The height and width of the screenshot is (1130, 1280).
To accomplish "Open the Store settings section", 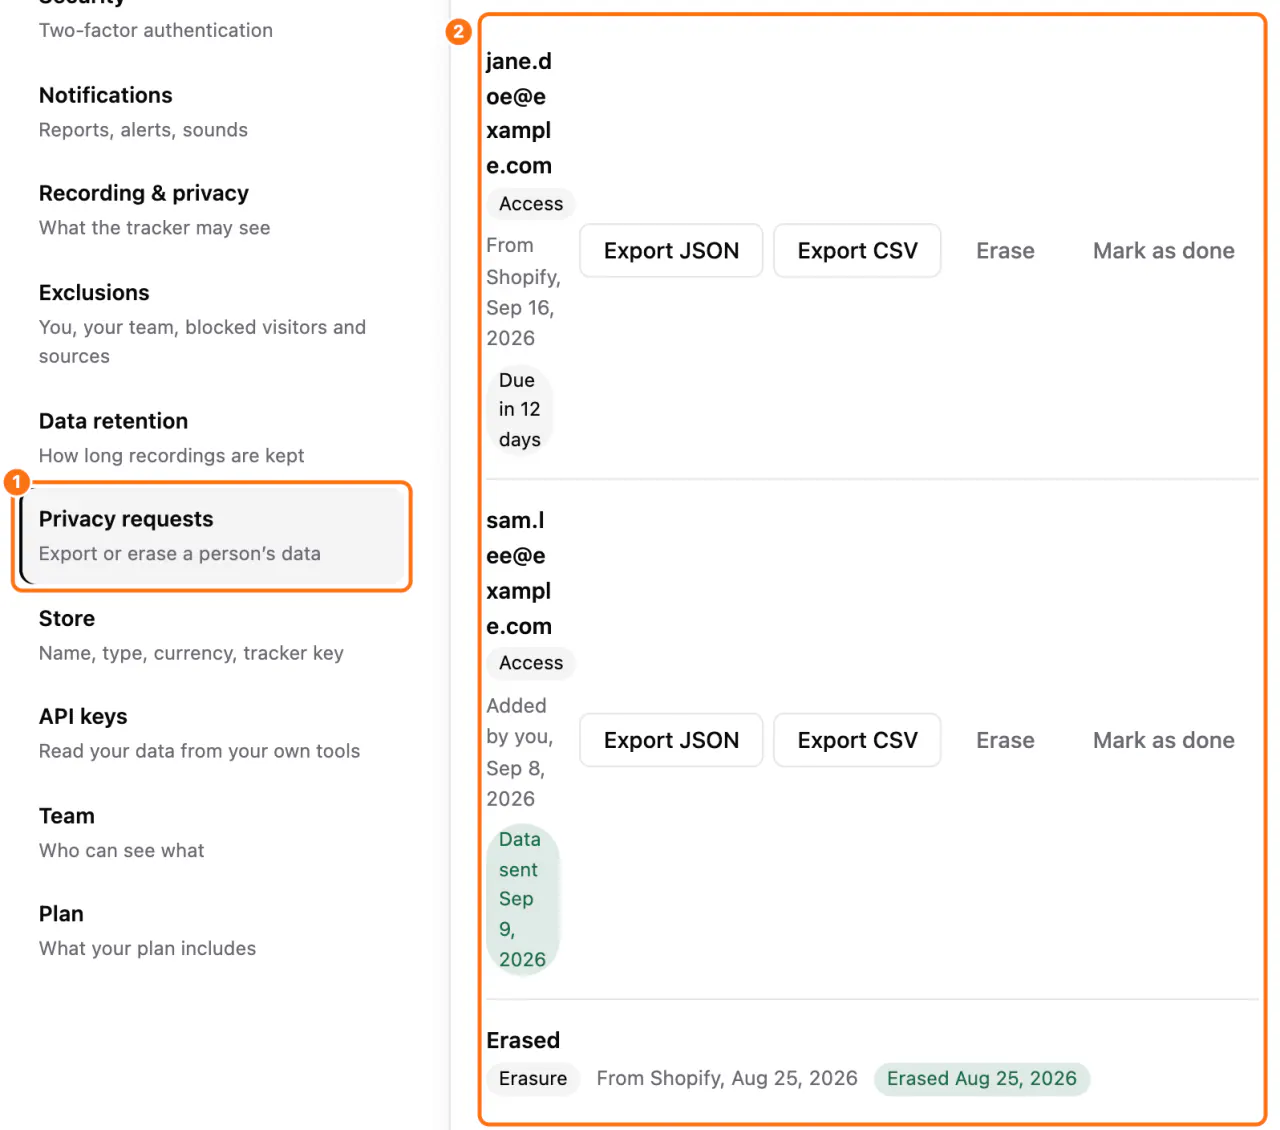I will pos(211,635).
